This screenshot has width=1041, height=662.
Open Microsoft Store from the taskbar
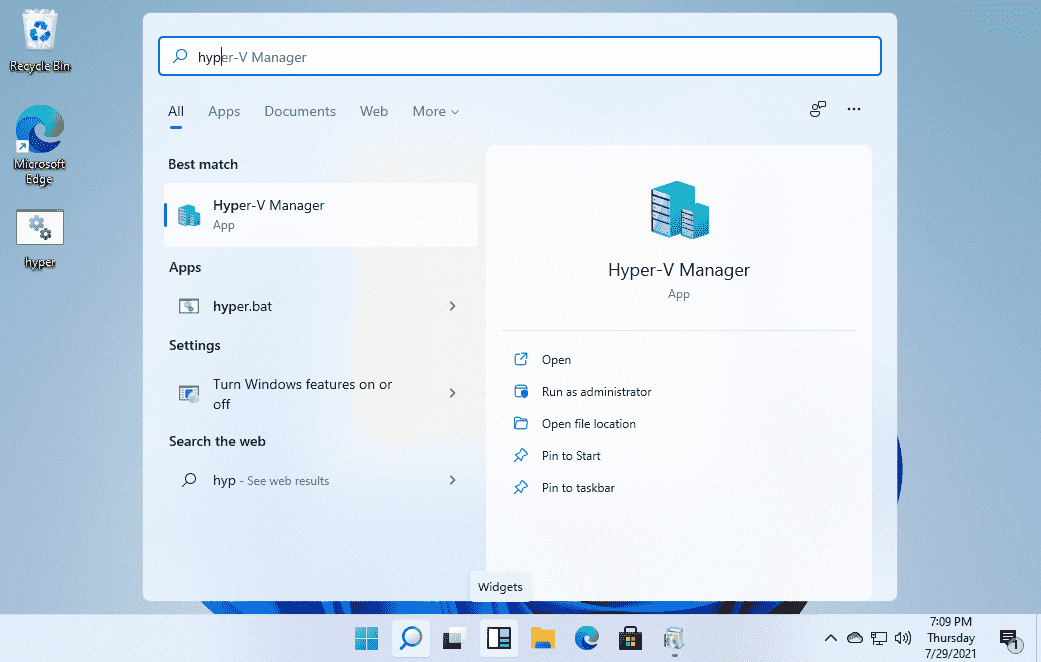[x=630, y=638]
